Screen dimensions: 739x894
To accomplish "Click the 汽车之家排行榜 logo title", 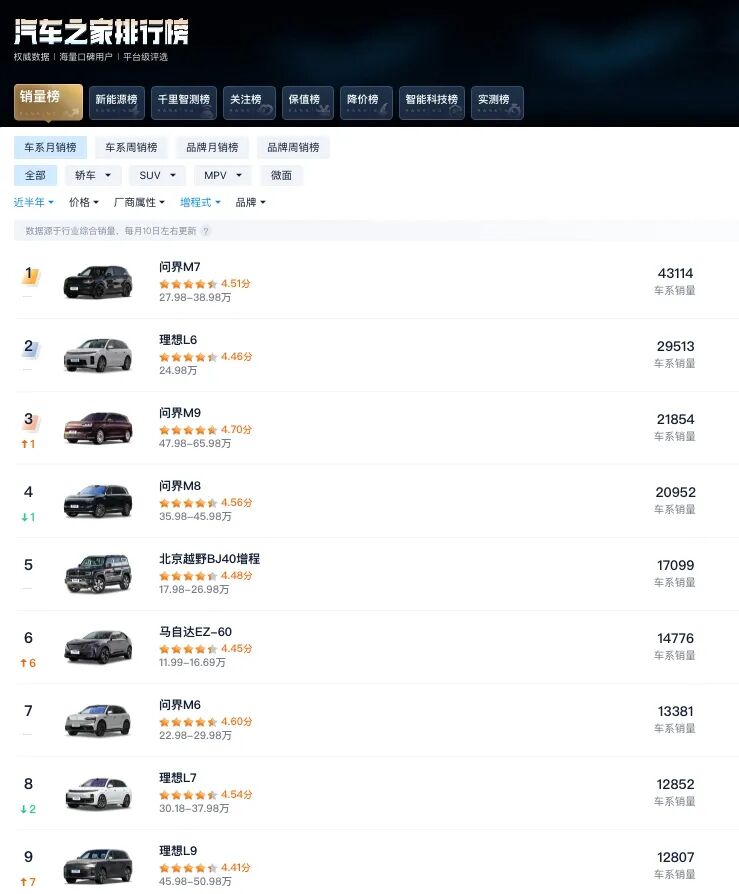I will pos(101,32).
